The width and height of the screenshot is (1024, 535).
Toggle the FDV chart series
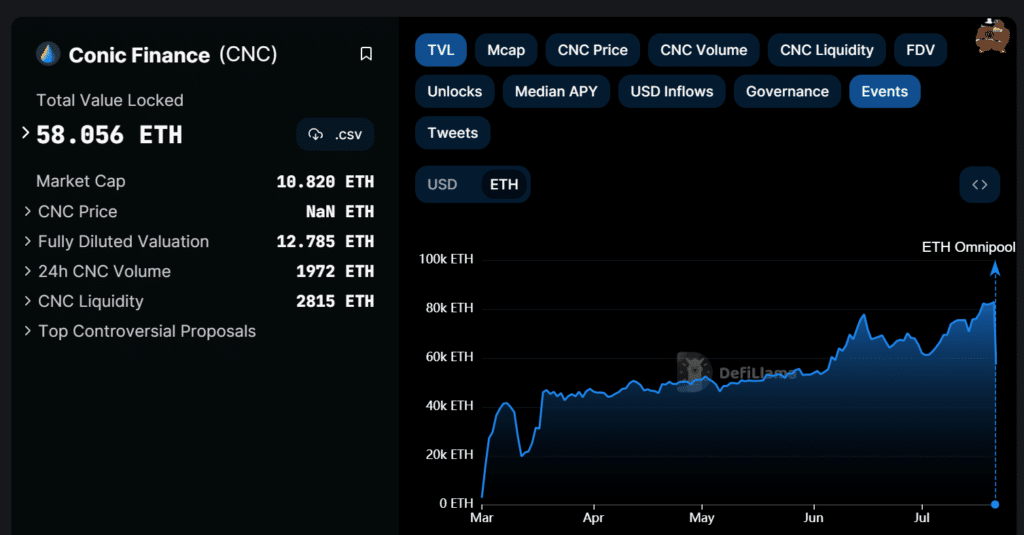click(x=920, y=50)
